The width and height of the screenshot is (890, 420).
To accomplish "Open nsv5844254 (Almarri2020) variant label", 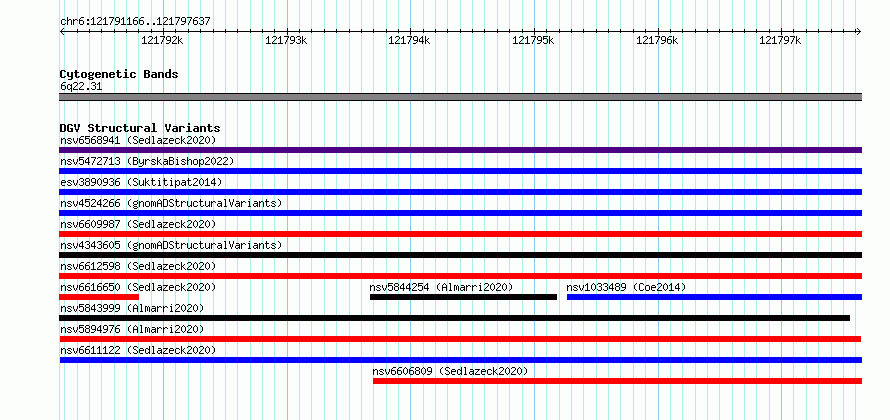I will pos(441,287).
